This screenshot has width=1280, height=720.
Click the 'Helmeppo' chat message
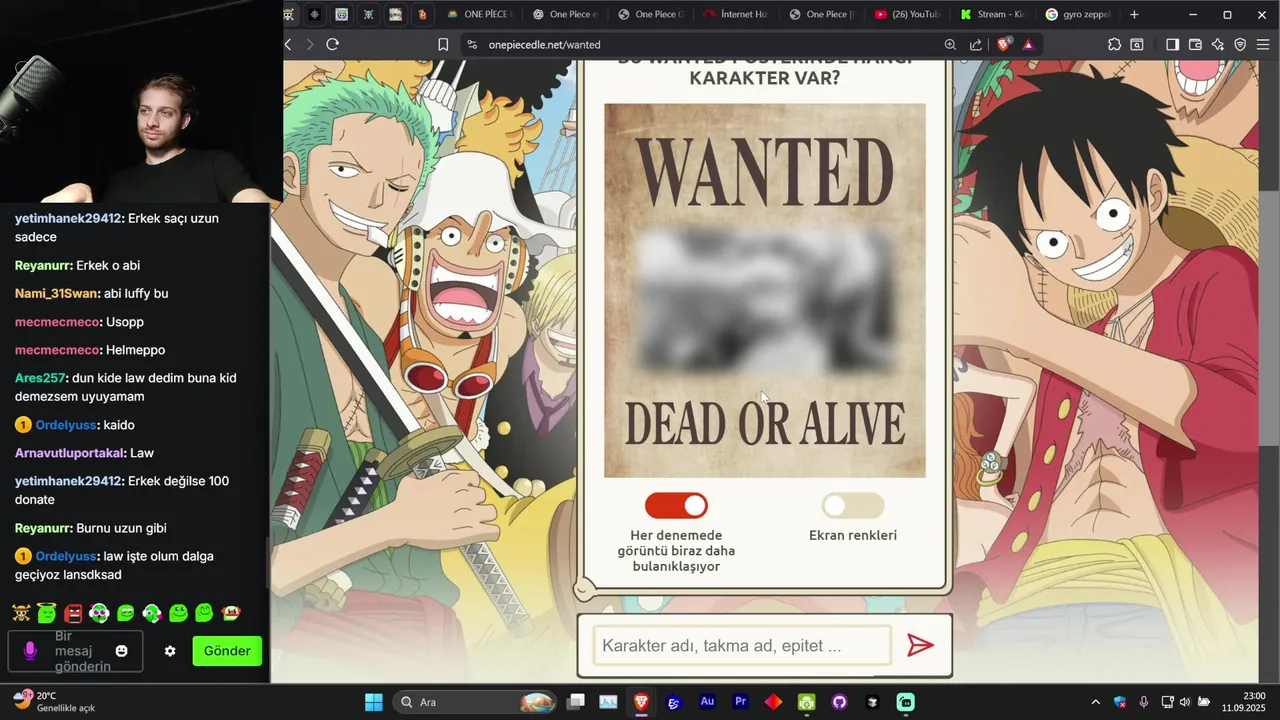click(x=90, y=350)
